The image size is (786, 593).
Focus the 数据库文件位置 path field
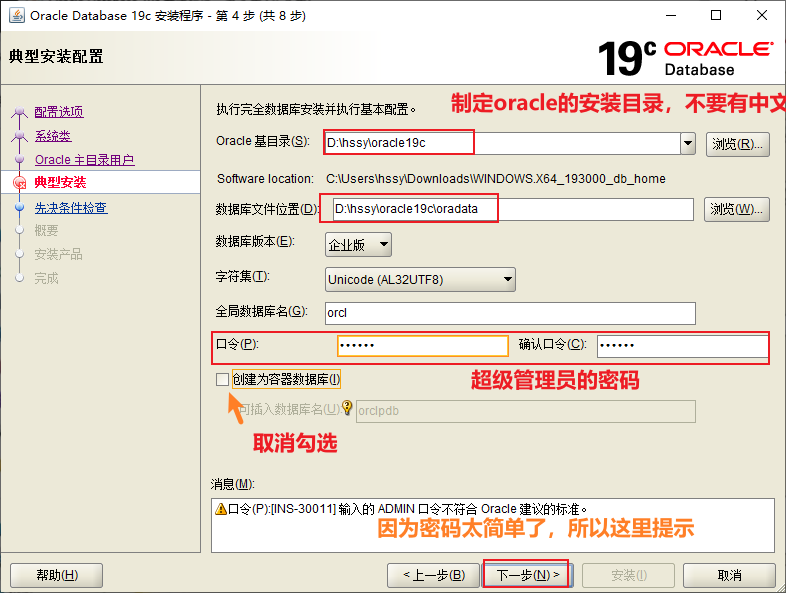click(513, 209)
